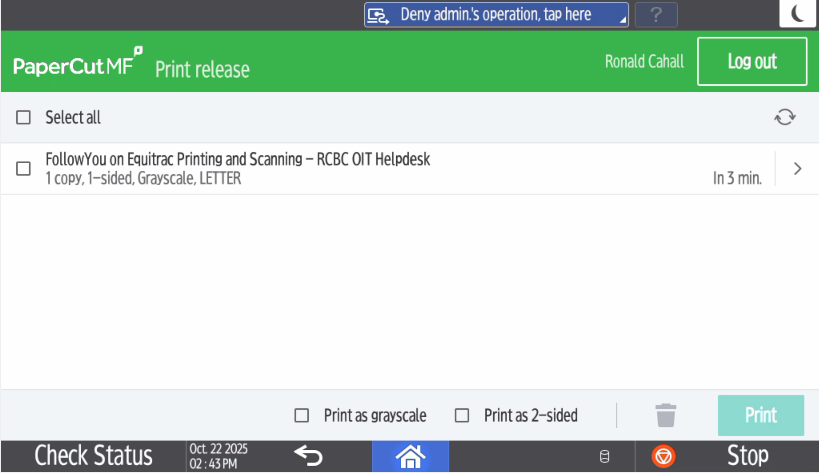Select the FollowYou on Equitrac Printing job title
This screenshot has width=819, height=473.
coord(238,159)
